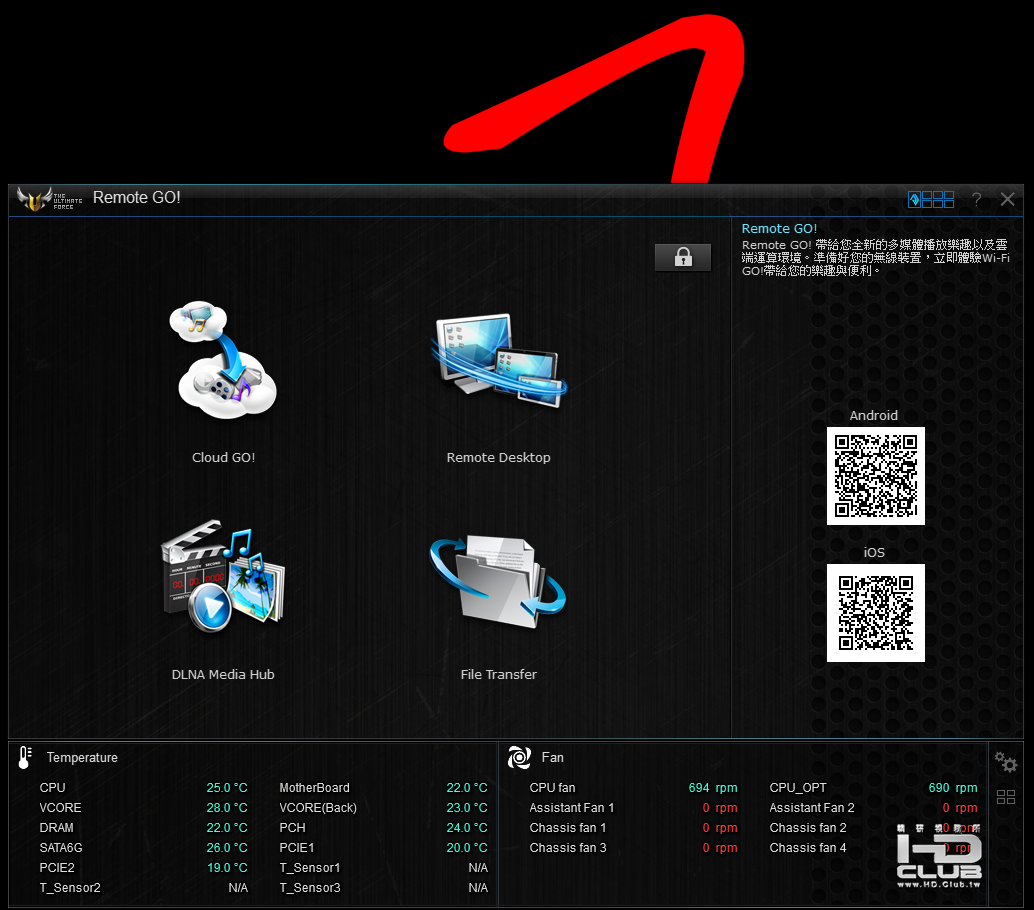Viewport: 1034px width, 910px height.
Task: Click the DRAM temperature reading
Action: click(227, 828)
